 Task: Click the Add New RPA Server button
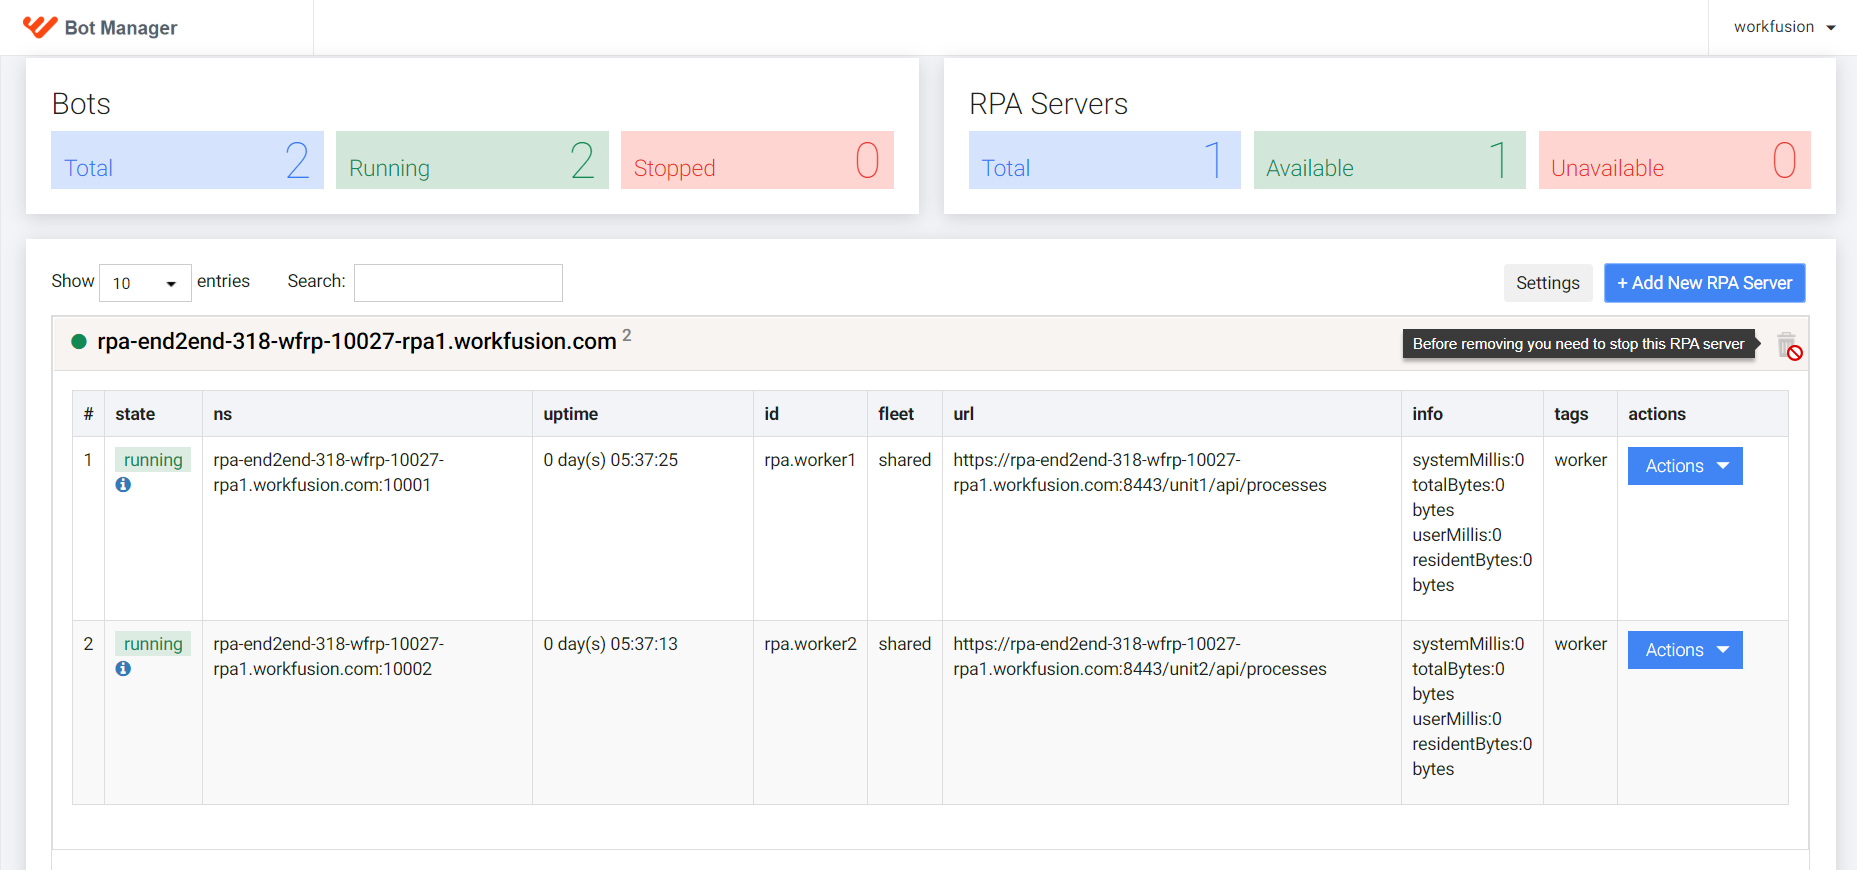tap(1704, 283)
